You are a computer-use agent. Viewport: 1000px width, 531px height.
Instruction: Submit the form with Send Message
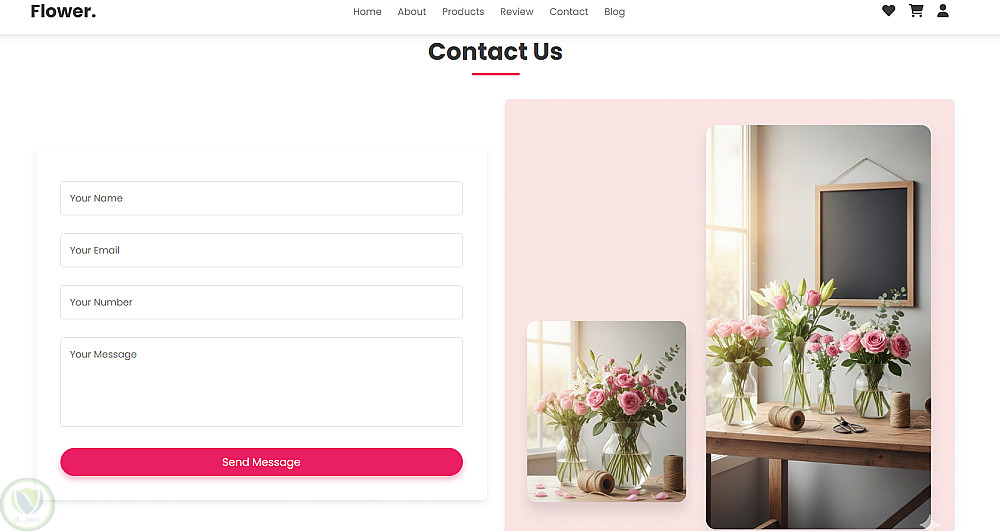tap(261, 462)
